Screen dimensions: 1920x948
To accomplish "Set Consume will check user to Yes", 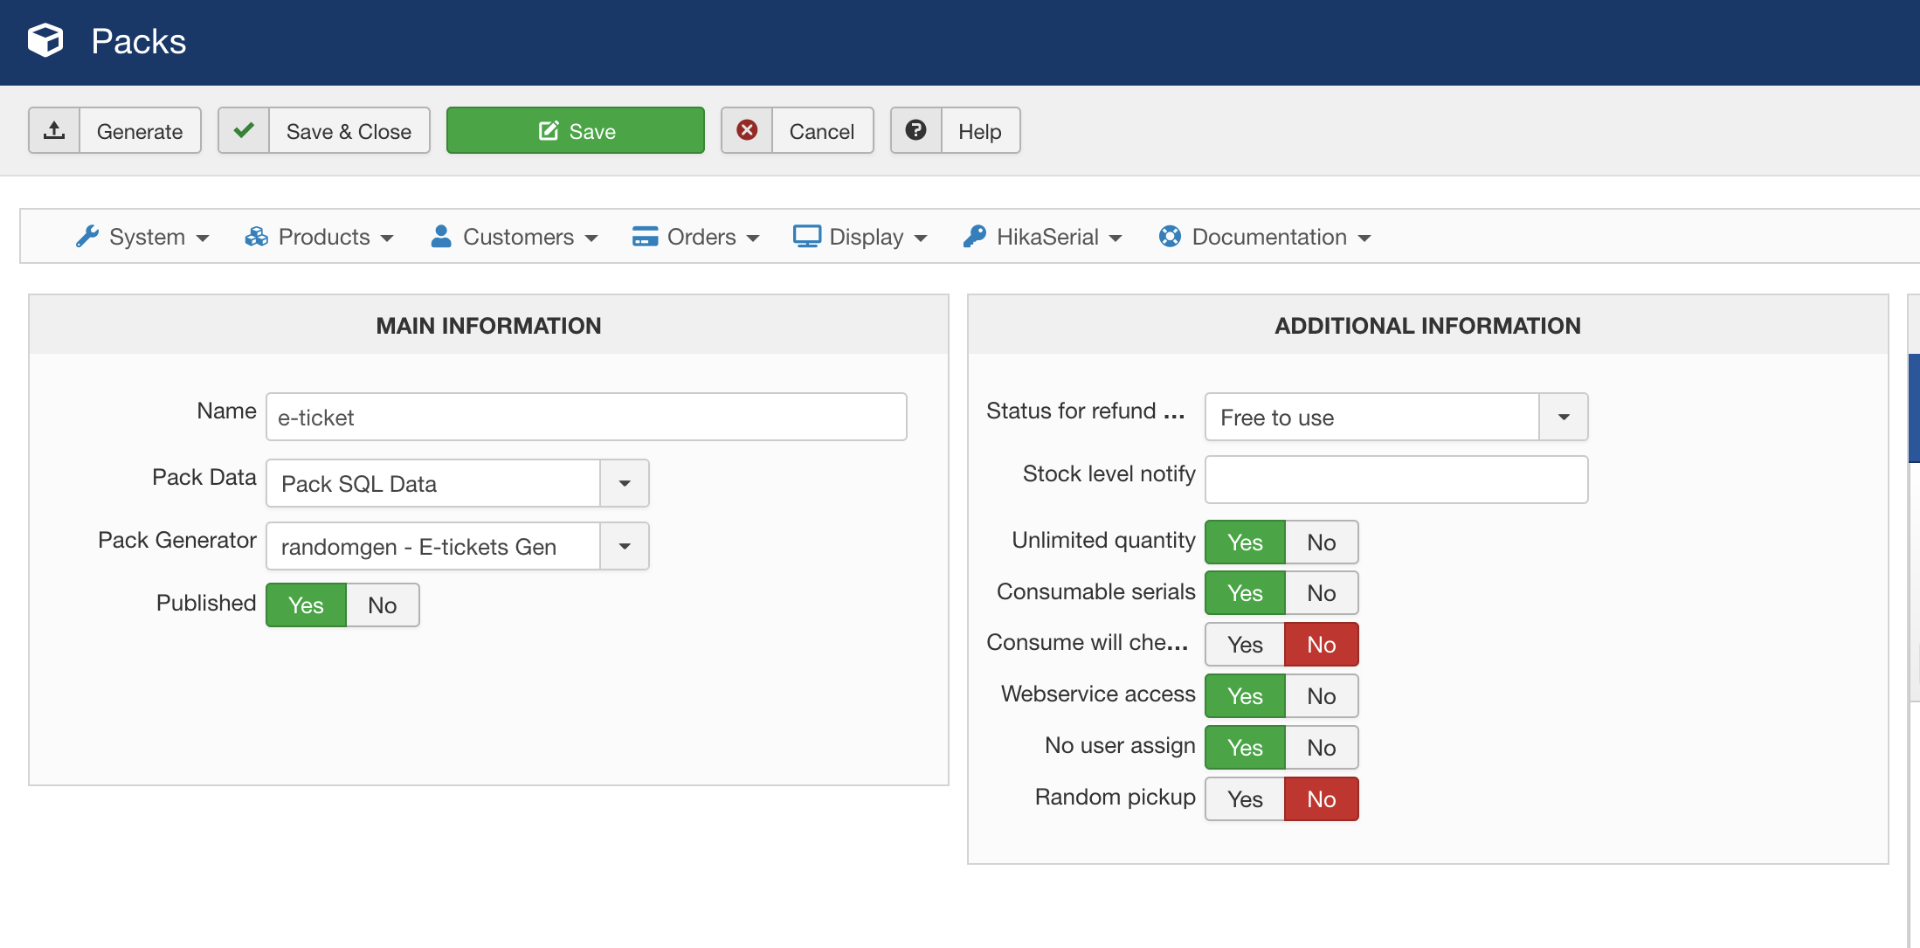I will 1245,645.
